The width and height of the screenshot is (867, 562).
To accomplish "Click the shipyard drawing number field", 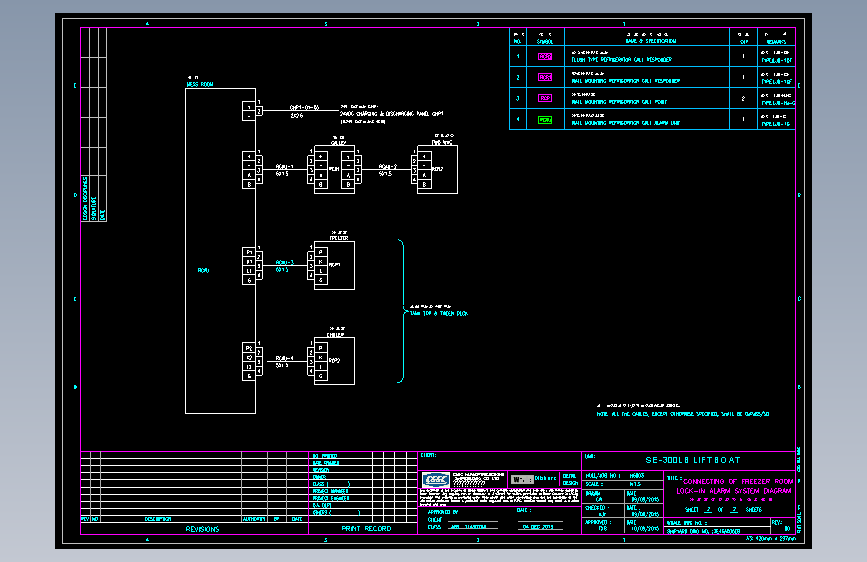I will [x=717, y=531].
